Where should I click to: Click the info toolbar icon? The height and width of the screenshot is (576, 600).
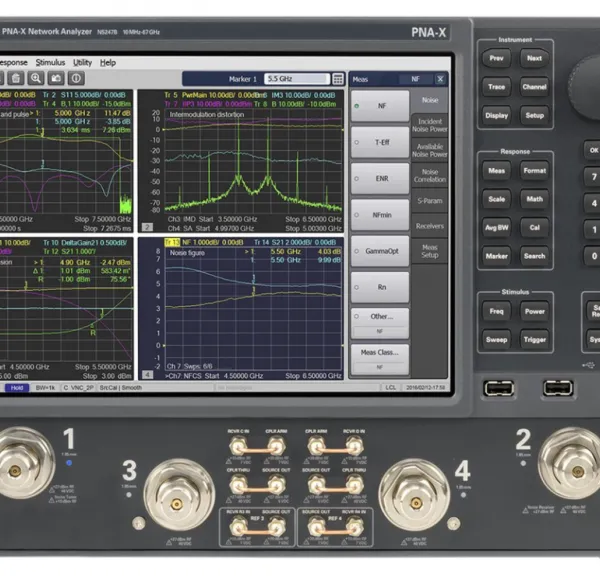pyautogui.click(x=76, y=78)
